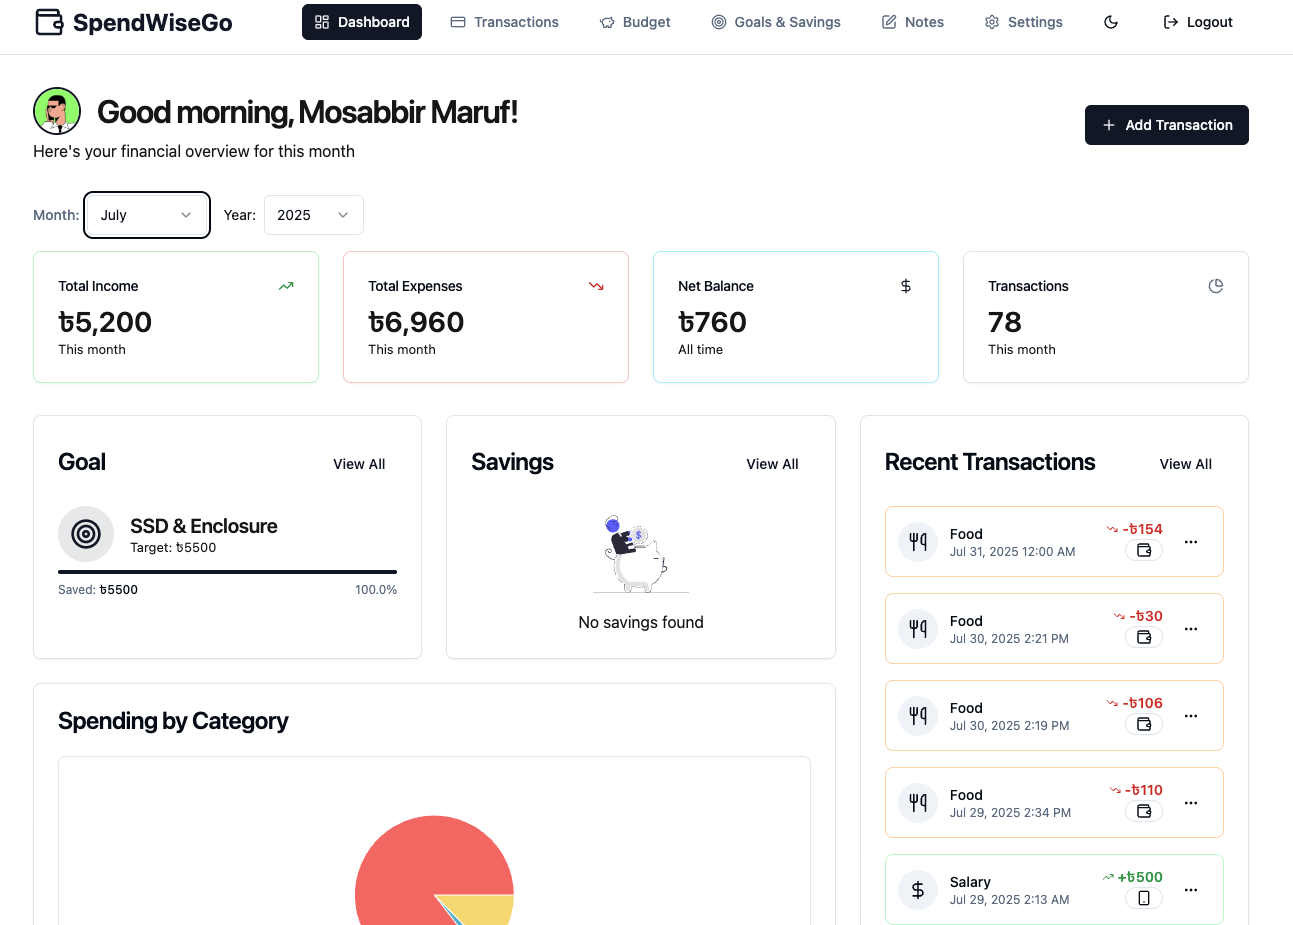Open View All in the Savings panel

pyautogui.click(x=772, y=463)
